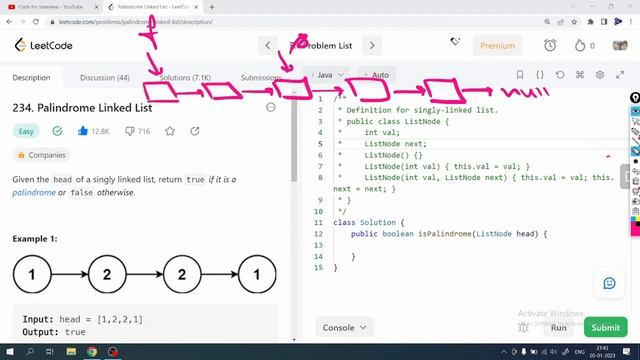Image resolution: width=640 pixels, height=360 pixels.
Task: Open the Solutions (7.1K) tab
Action: tap(185, 78)
